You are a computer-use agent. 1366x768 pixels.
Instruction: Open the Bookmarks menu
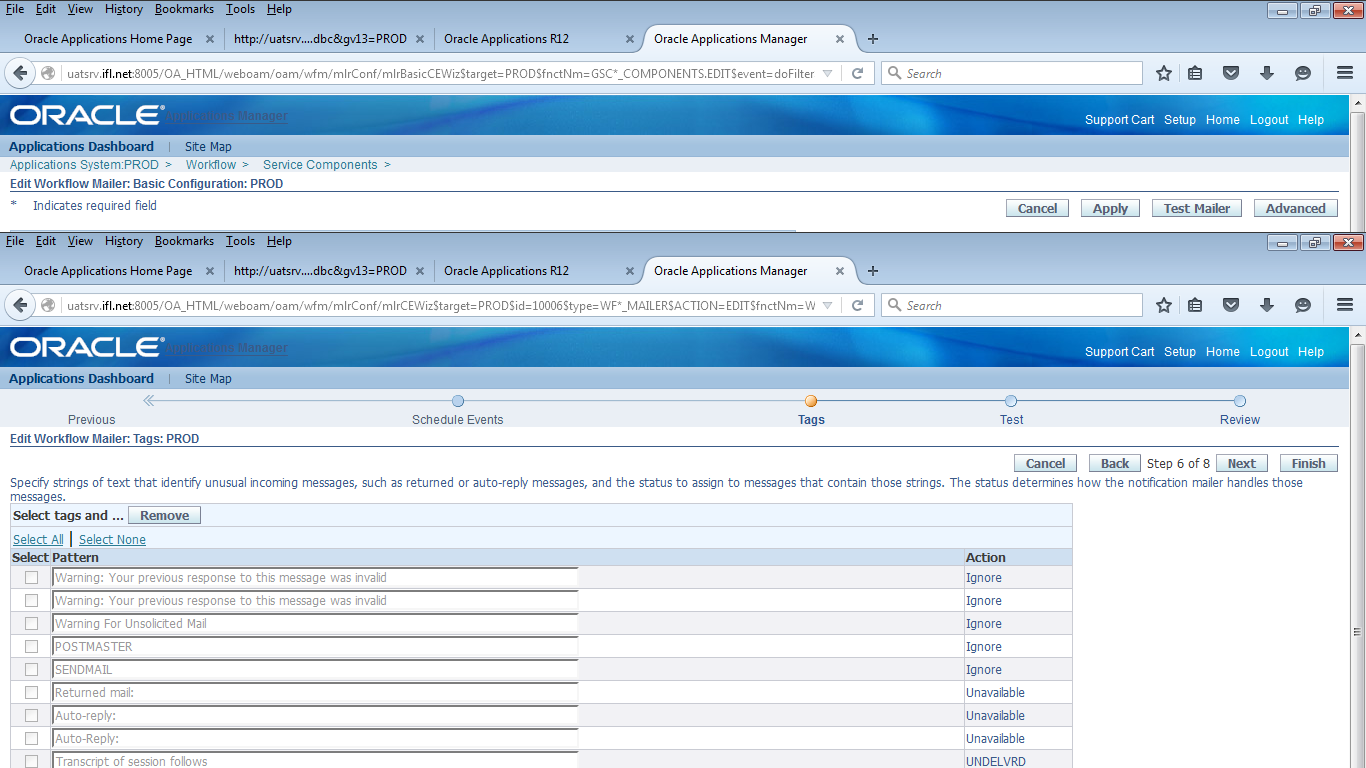point(184,241)
